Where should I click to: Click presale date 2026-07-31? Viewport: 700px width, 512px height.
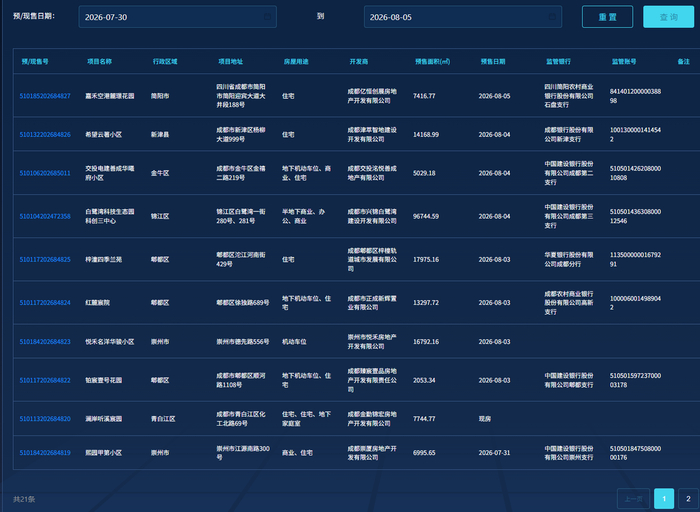(494, 453)
